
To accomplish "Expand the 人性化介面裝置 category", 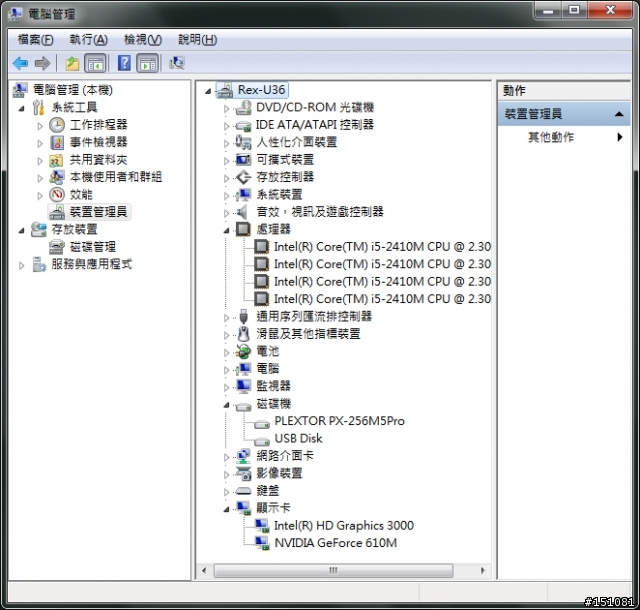I will pos(227,143).
